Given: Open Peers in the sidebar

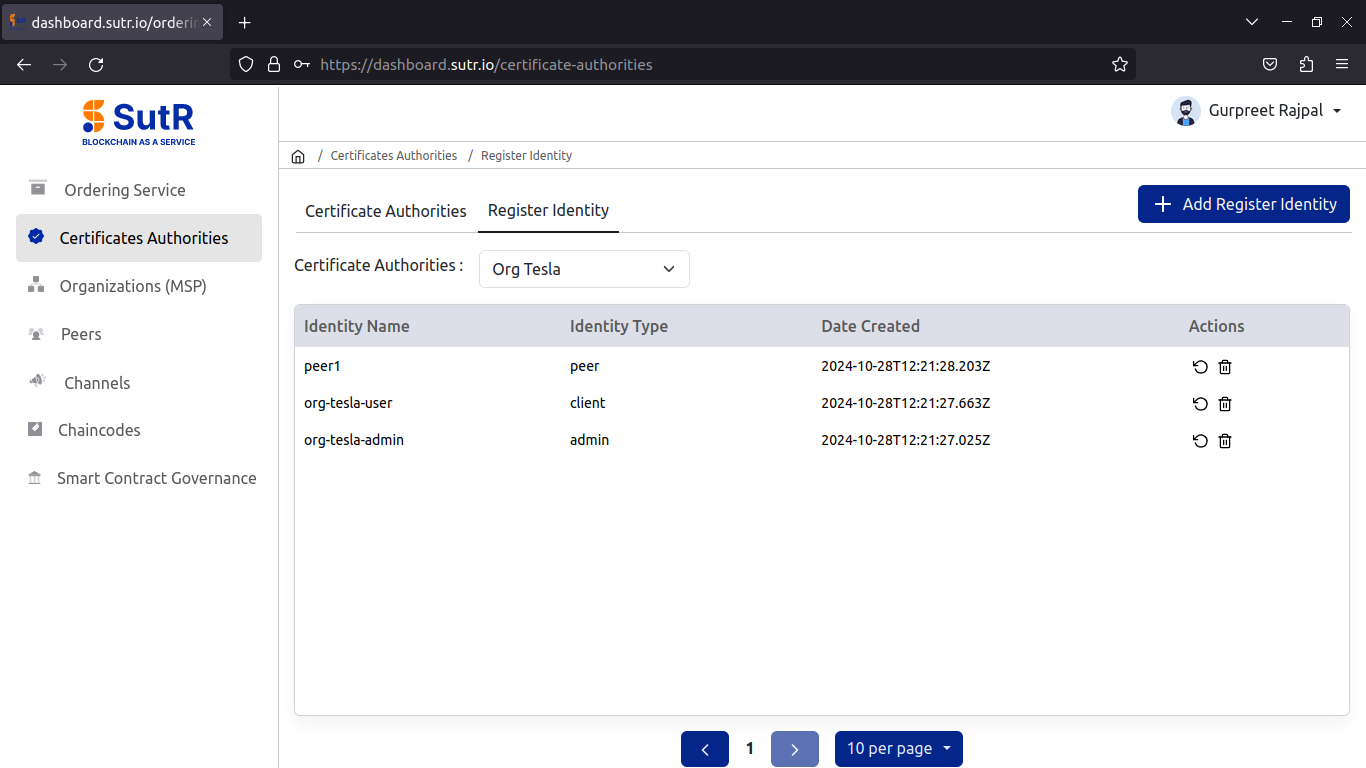Looking at the screenshot, I should pyautogui.click(x=81, y=334).
